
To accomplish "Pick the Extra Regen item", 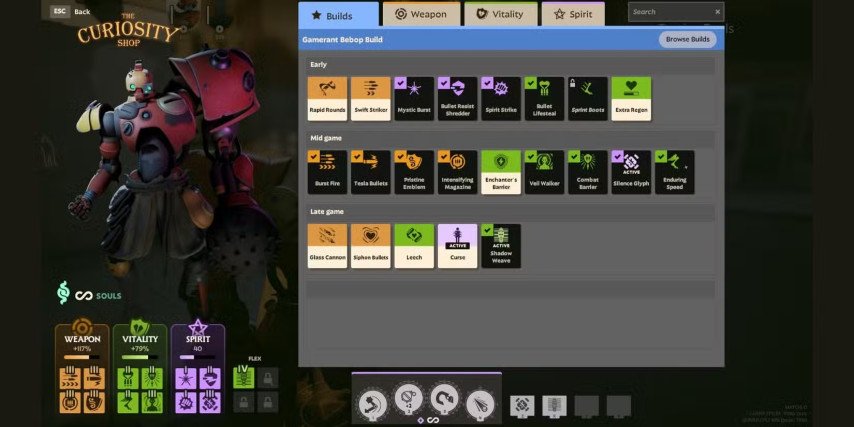I will click(x=631, y=99).
